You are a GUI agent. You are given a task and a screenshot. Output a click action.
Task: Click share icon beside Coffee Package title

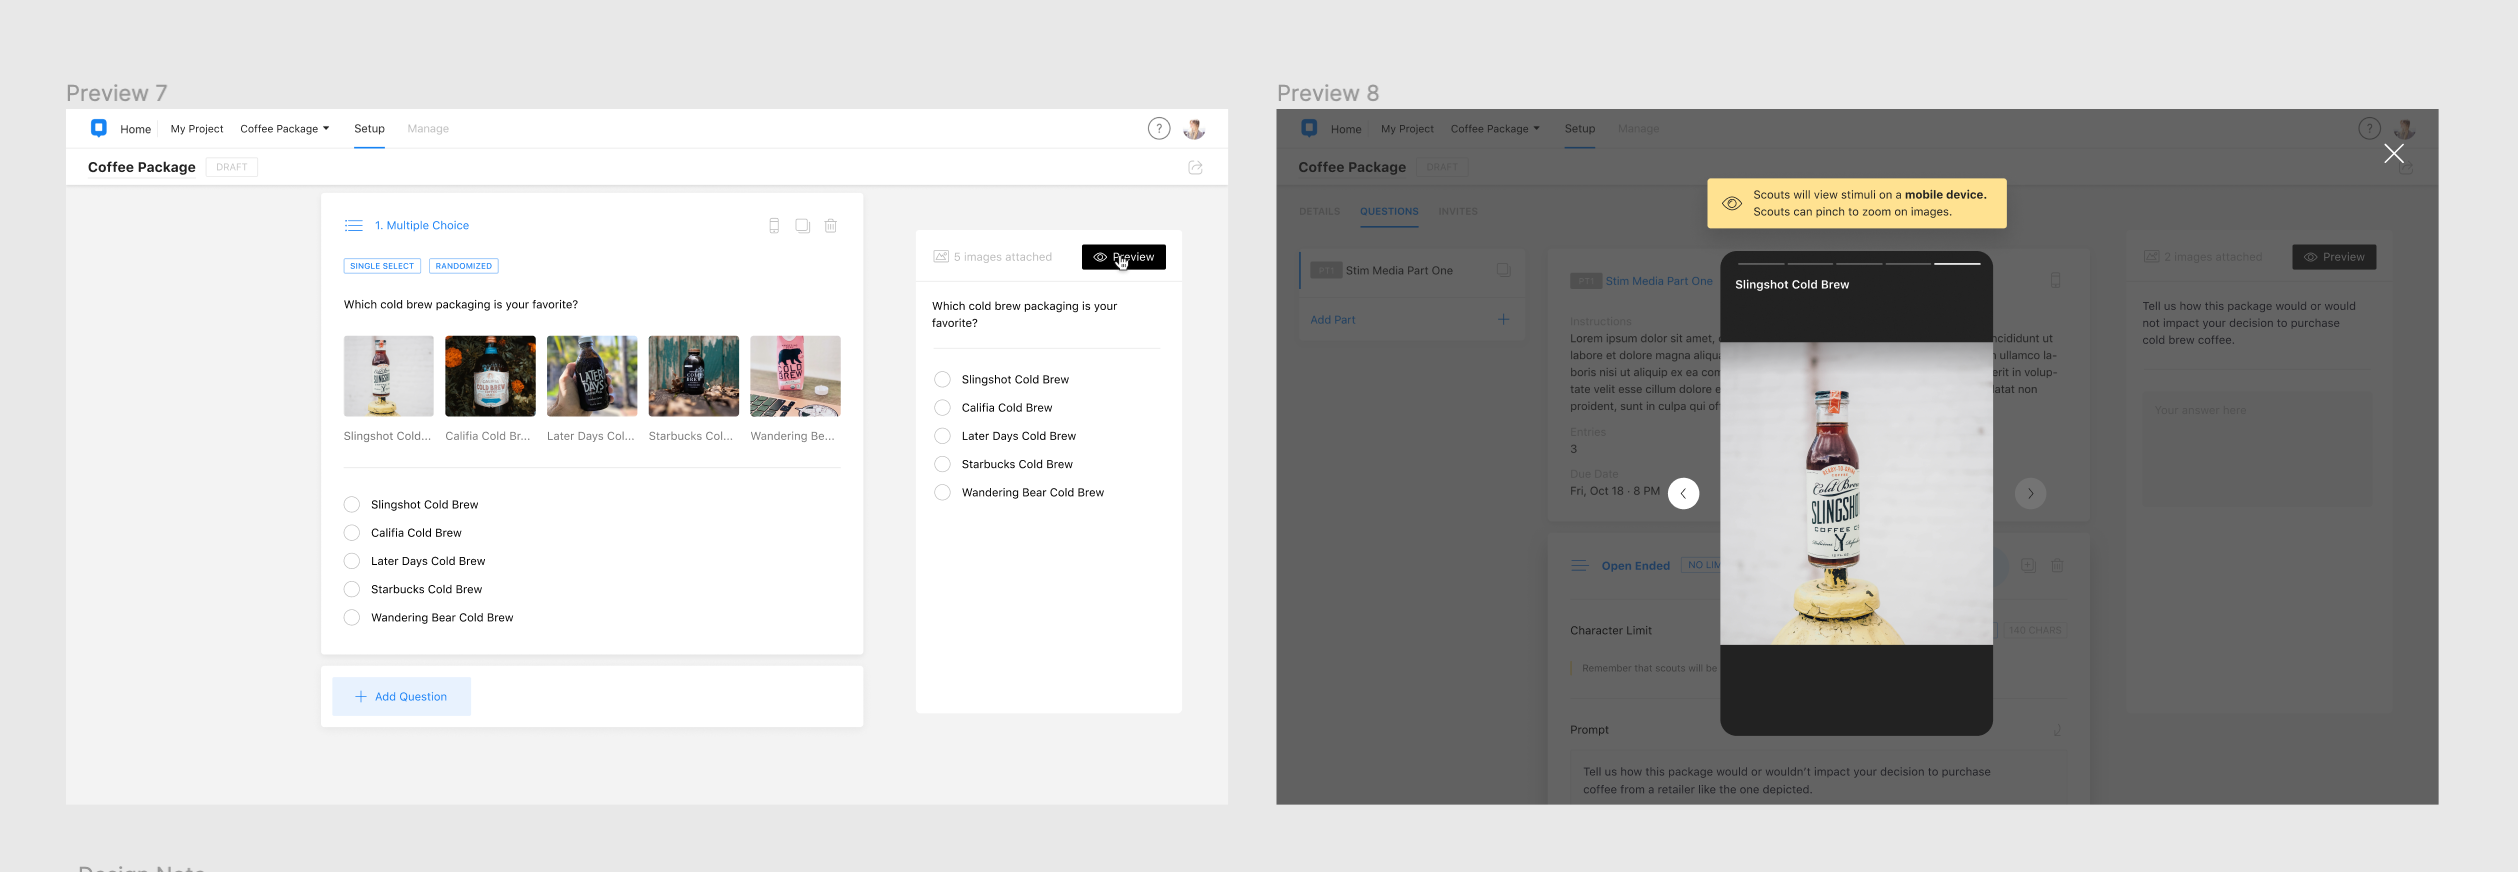click(1195, 167)
